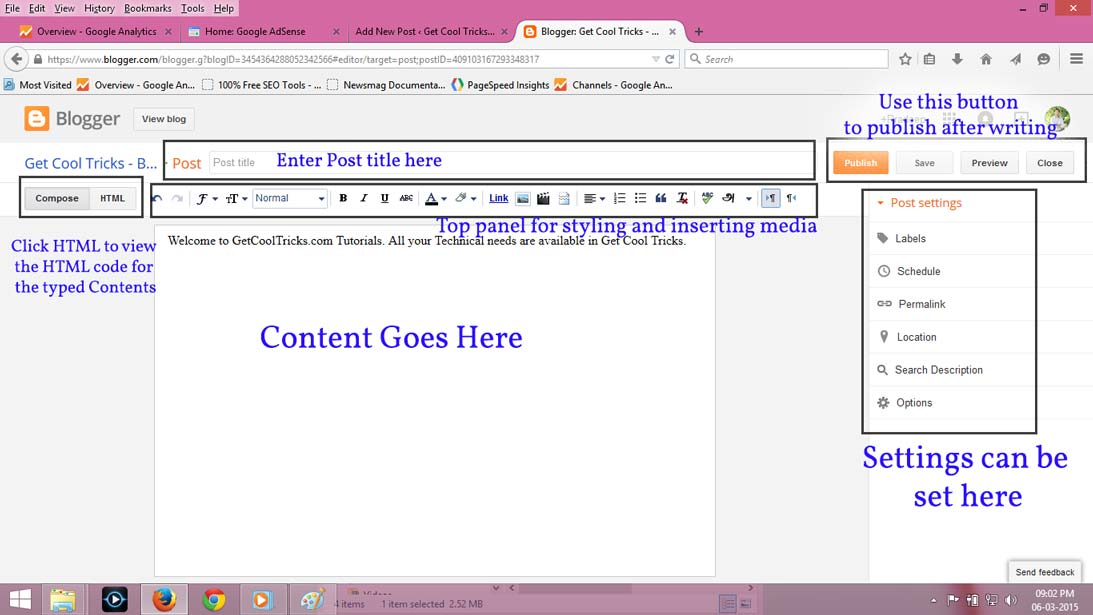Open the highlight background color picker
The image size is (1093, 615).
[465, 199]
